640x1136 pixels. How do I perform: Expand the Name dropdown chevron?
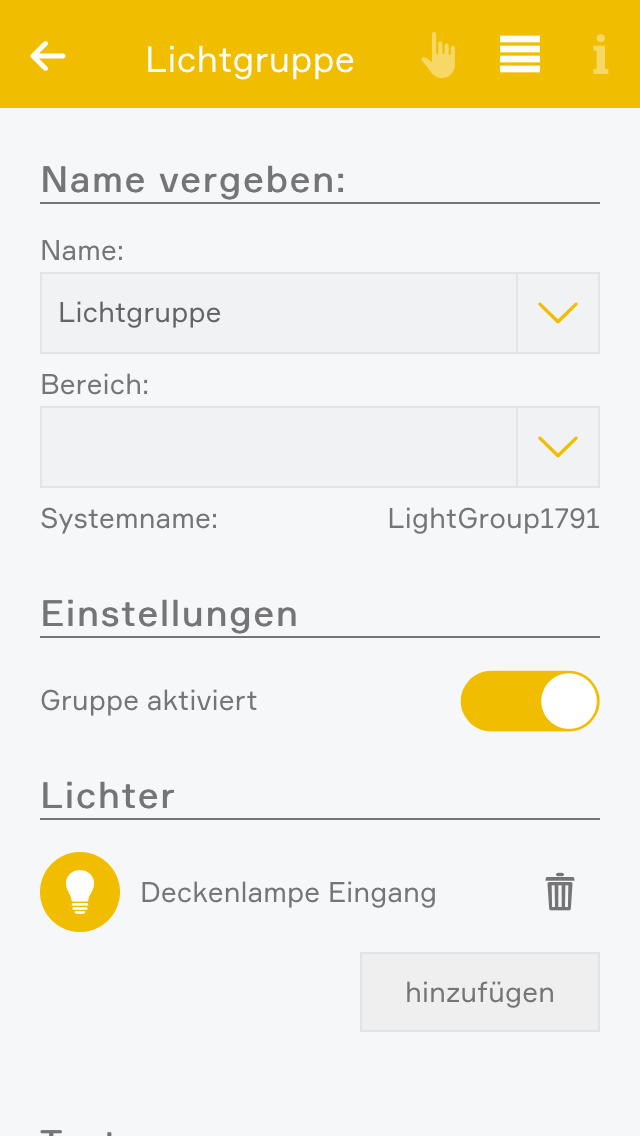558,313
